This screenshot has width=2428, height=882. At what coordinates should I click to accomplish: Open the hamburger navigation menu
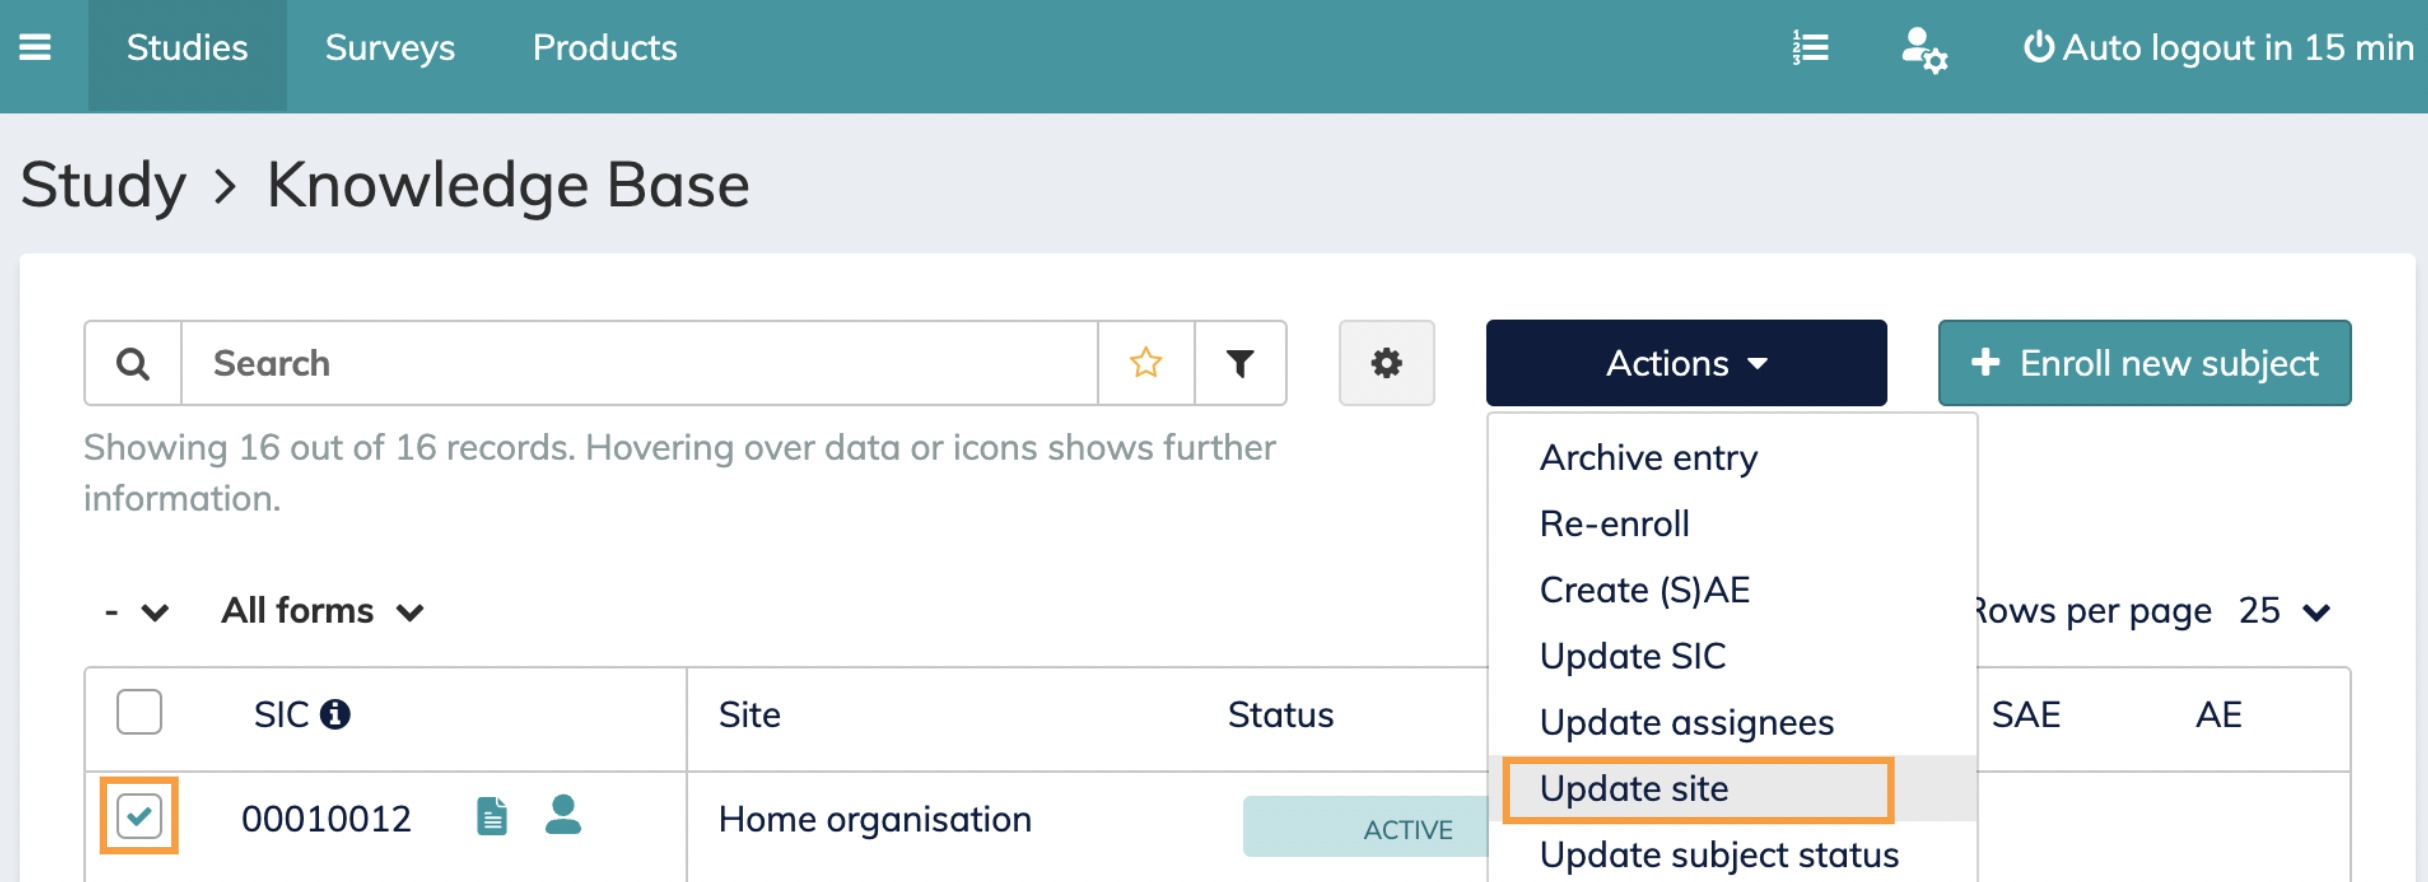[35, 47]
